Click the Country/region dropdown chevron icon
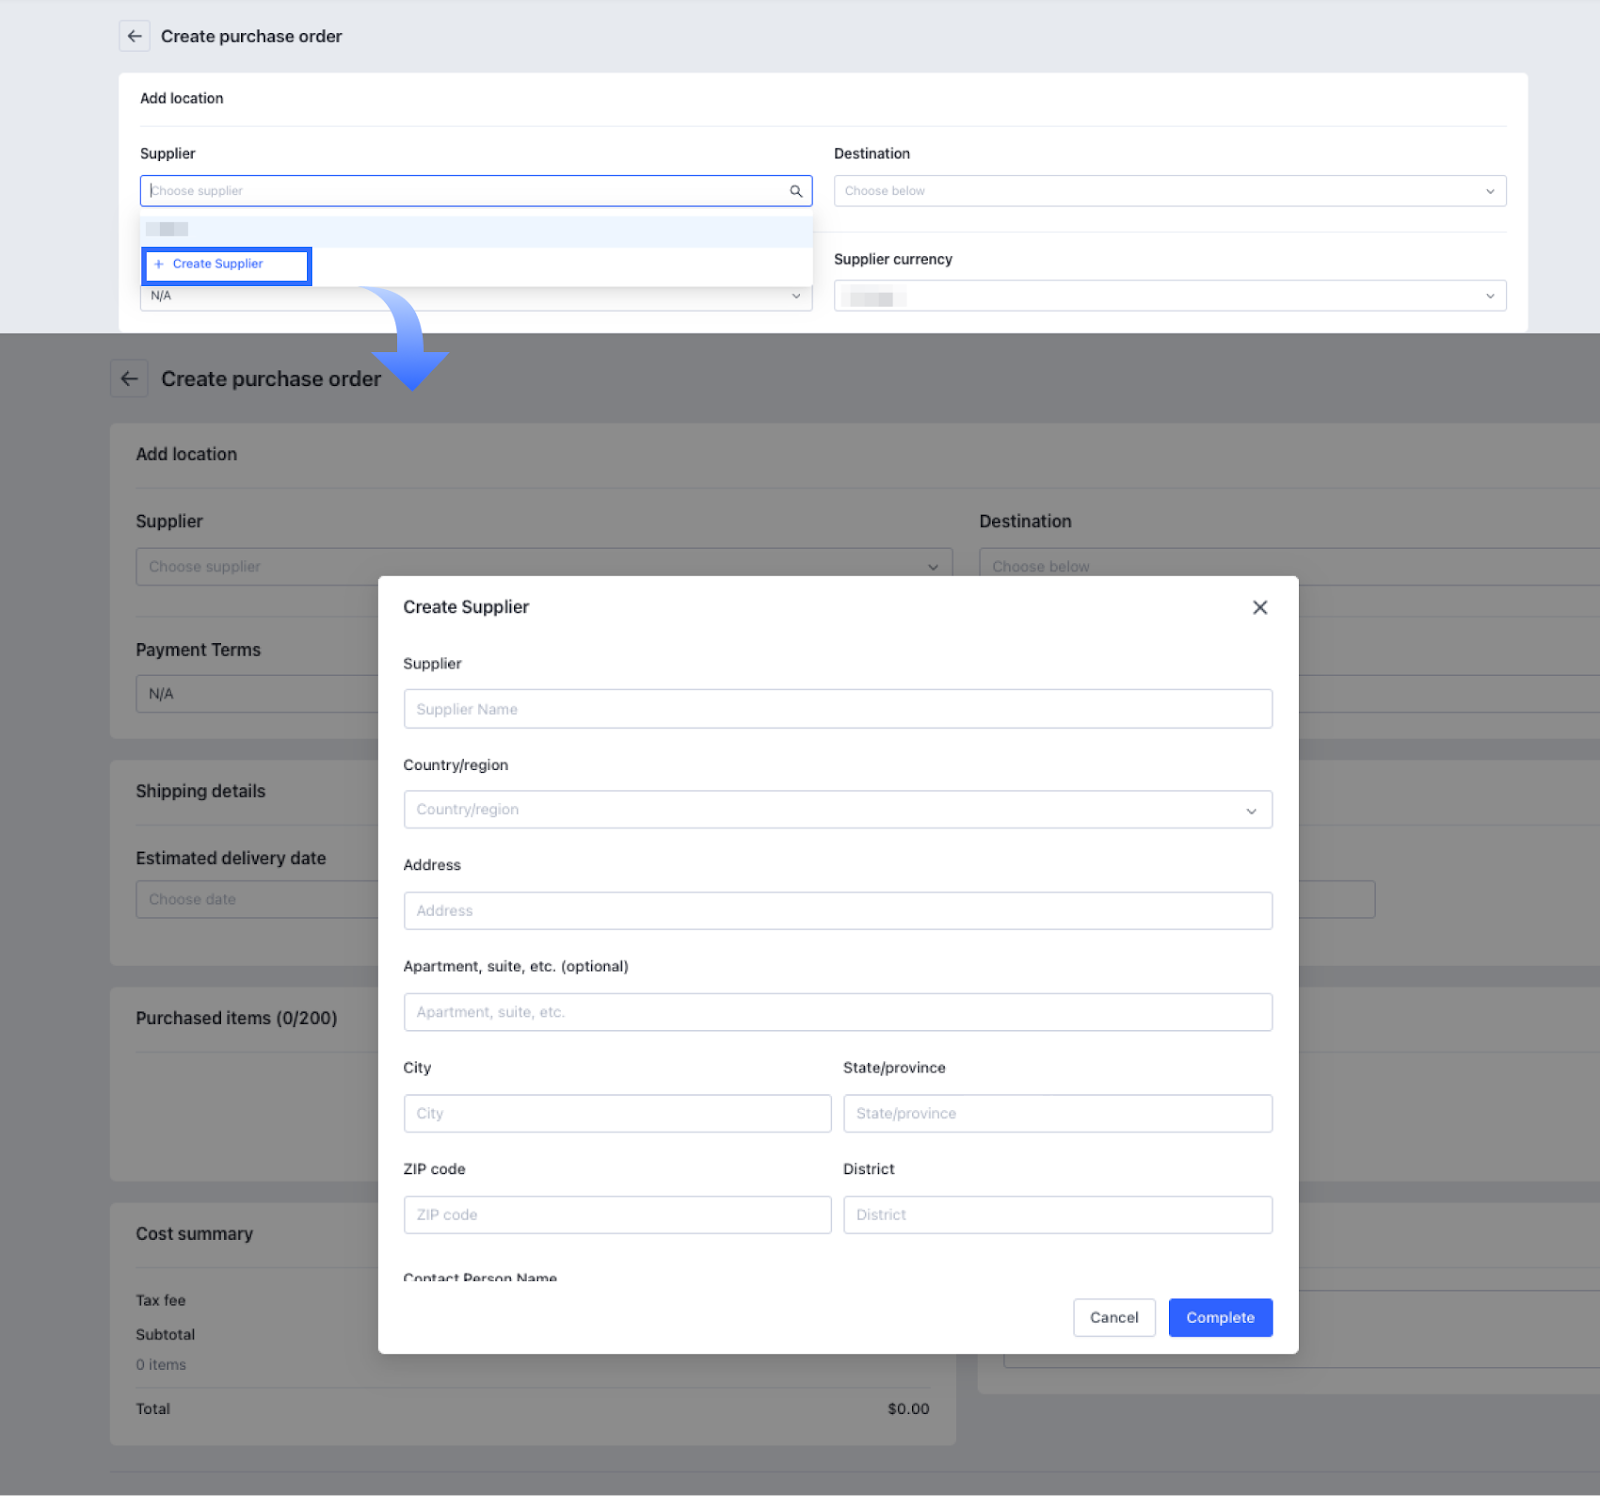1600x1496 pixels. pos(1251,811)
